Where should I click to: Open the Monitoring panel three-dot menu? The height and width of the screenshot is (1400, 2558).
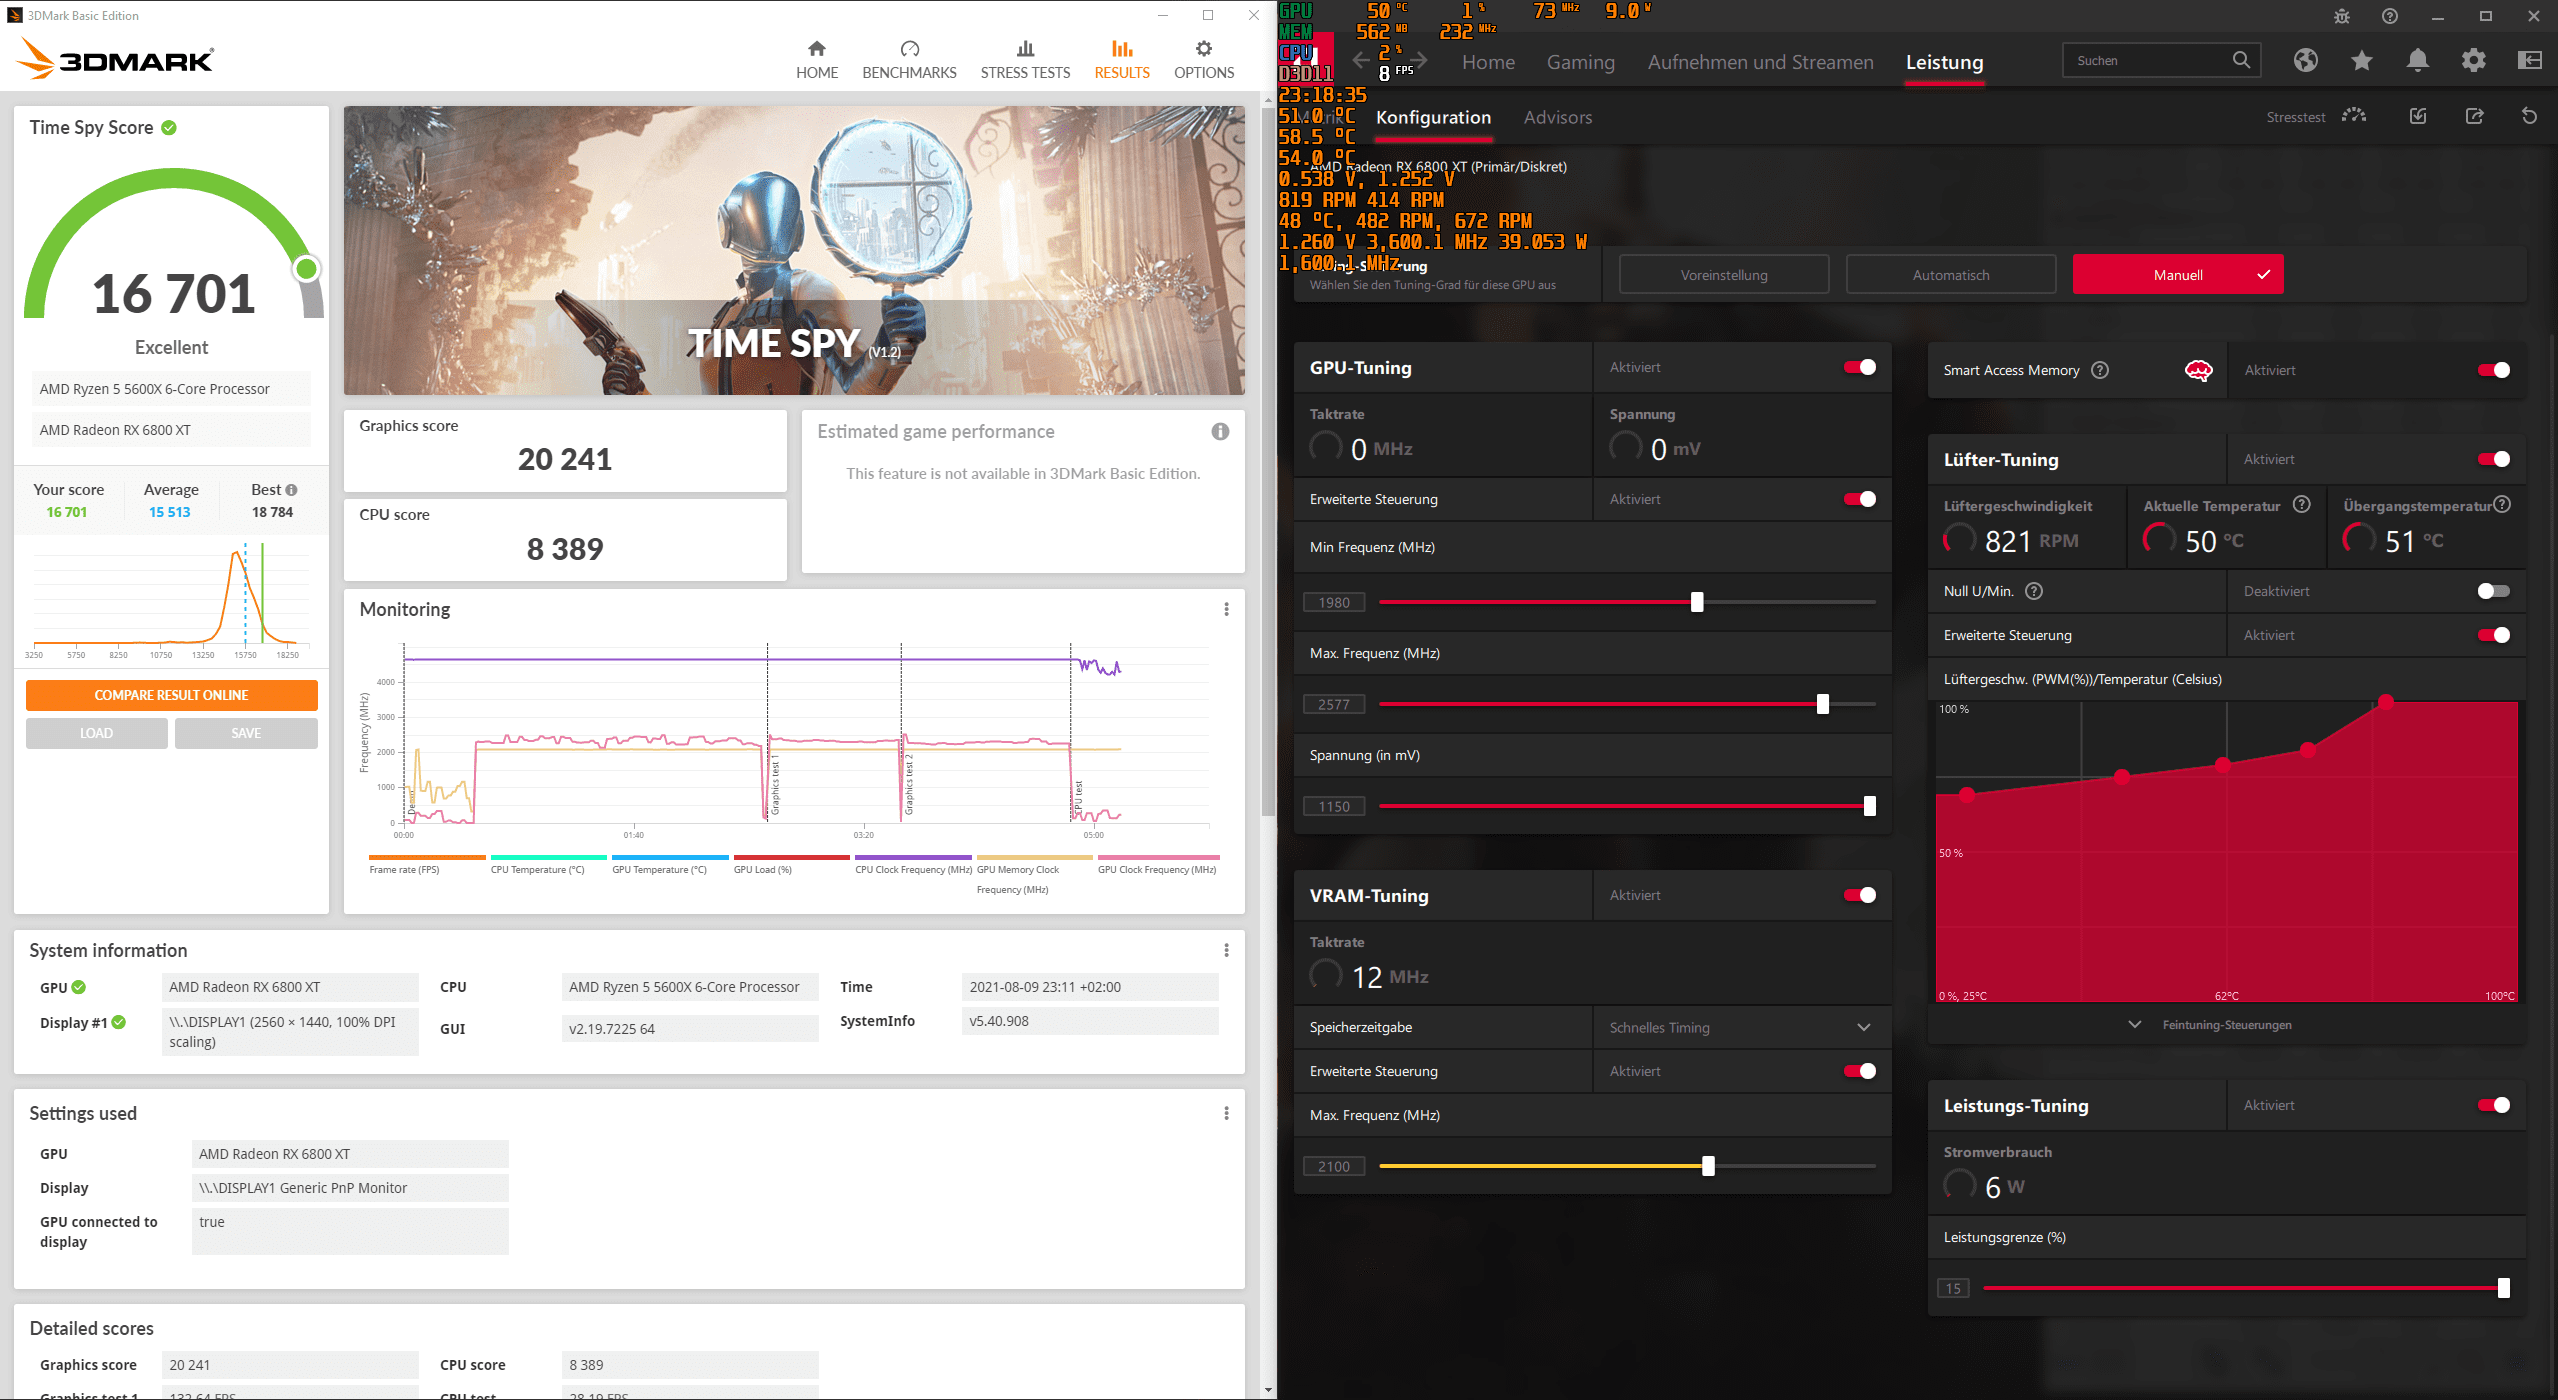[1226, 609]
